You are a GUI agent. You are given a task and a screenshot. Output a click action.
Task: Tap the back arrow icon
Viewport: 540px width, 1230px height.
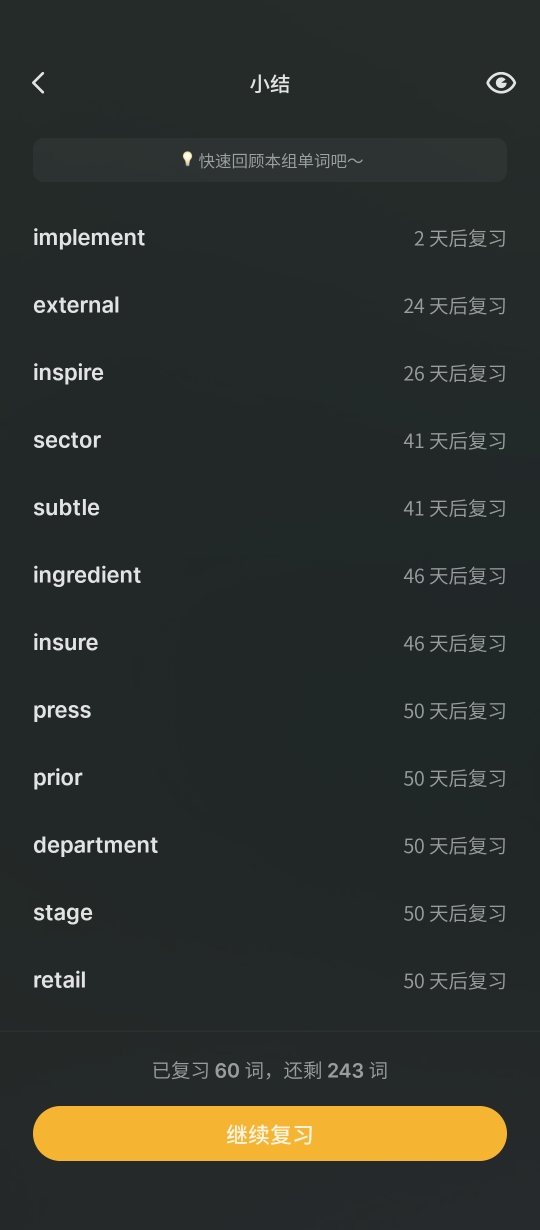[38, 83]
